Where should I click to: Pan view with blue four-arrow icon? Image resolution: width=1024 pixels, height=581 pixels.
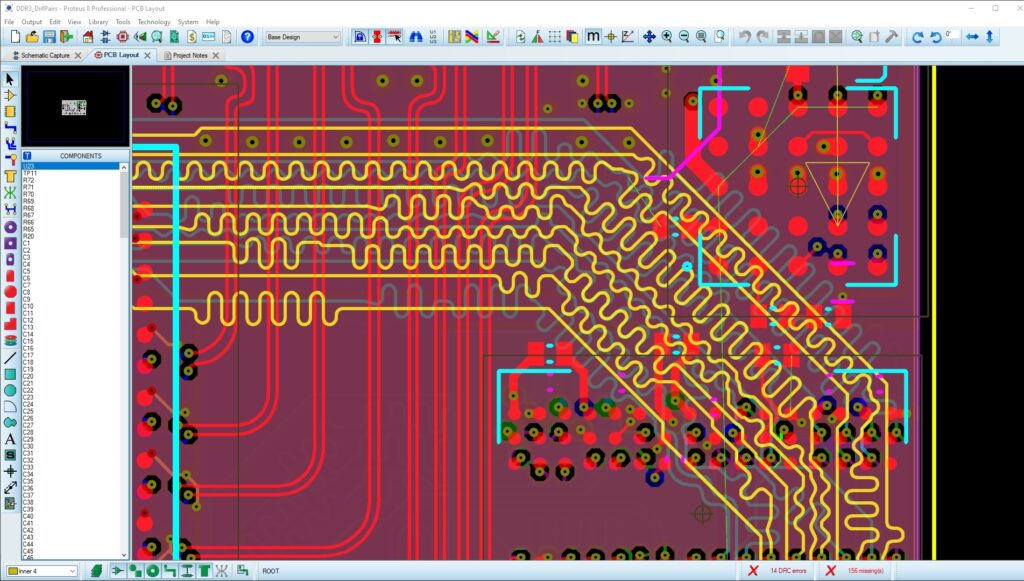tap(648, 37)
